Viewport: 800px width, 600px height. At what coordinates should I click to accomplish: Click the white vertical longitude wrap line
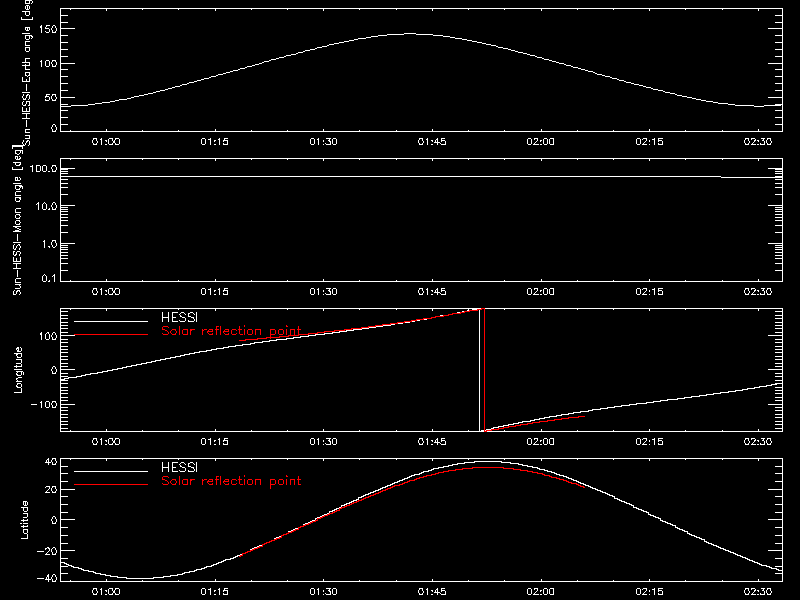pyautogui.click(x=480, y=370)
